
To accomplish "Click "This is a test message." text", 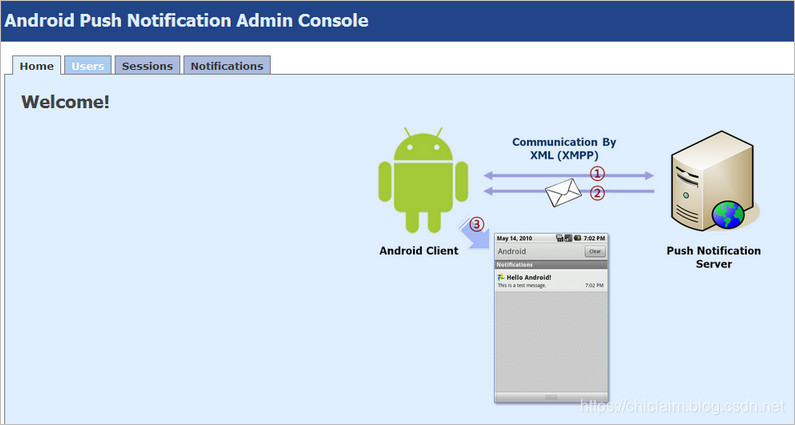I will [x=522, y=286].
